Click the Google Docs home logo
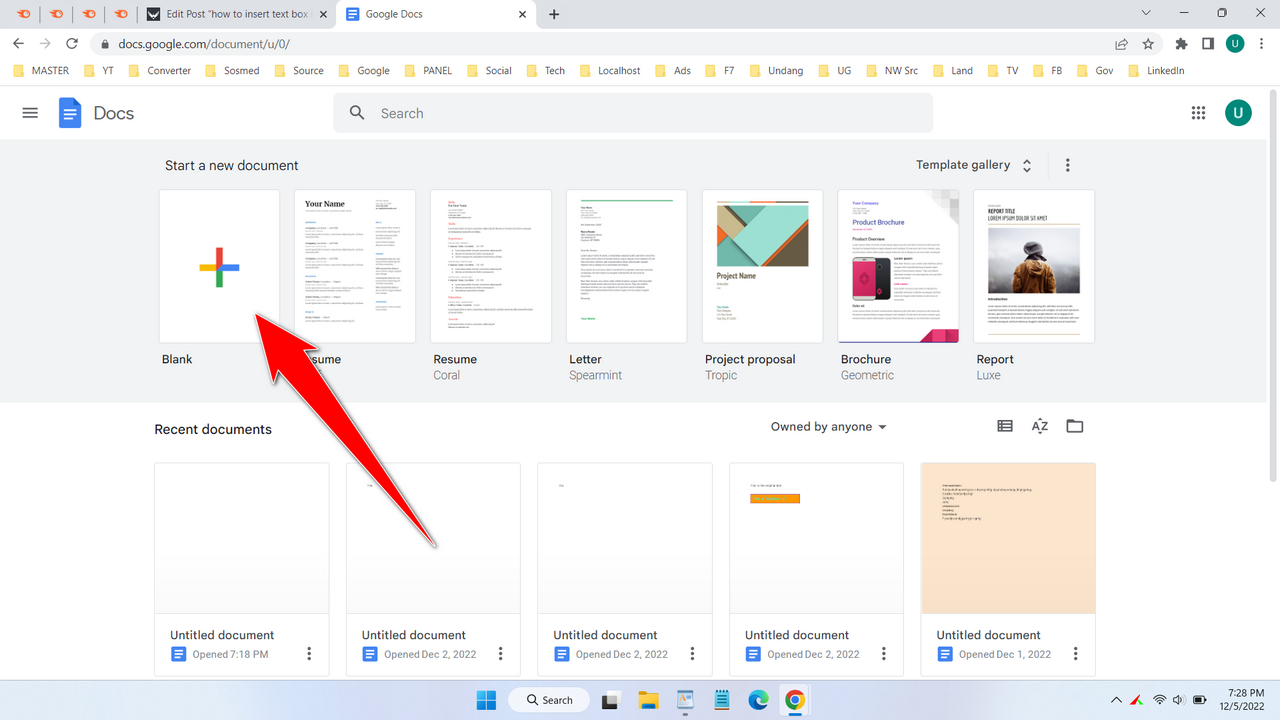 tap(70, 112)
